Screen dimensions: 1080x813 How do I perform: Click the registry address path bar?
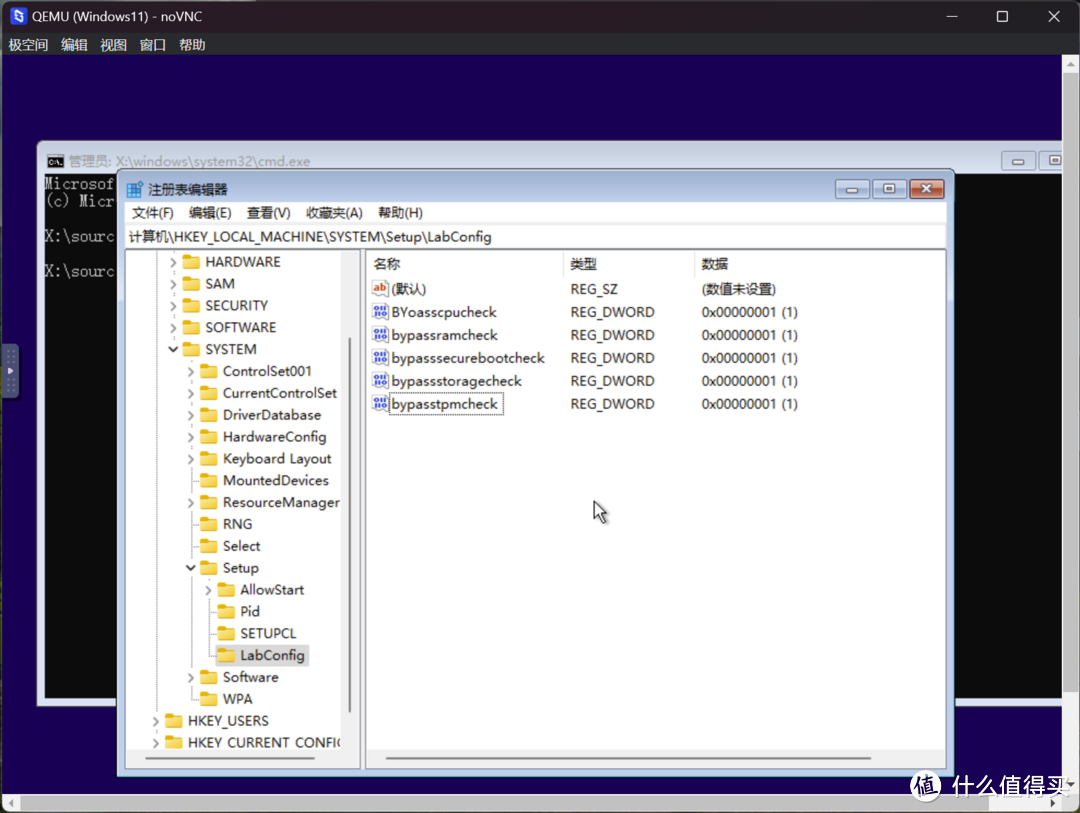535,237
